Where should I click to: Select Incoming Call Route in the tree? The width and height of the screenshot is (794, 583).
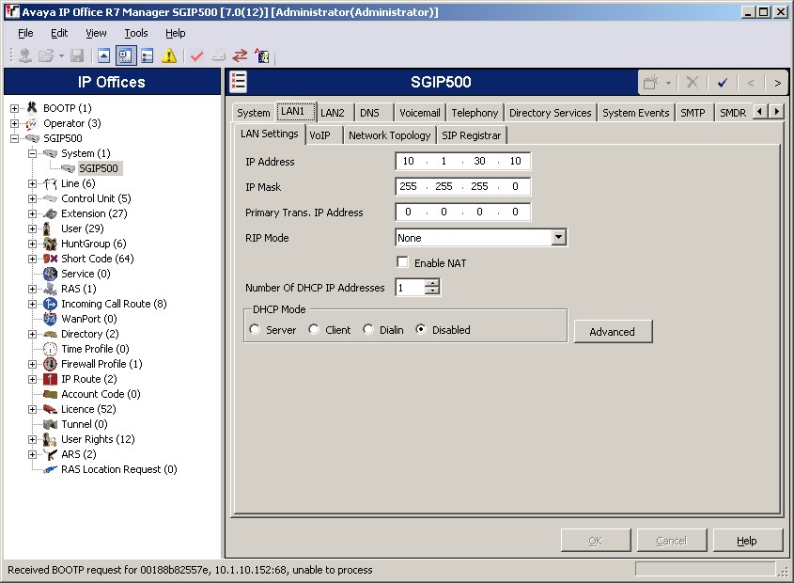tap(113, 304)
